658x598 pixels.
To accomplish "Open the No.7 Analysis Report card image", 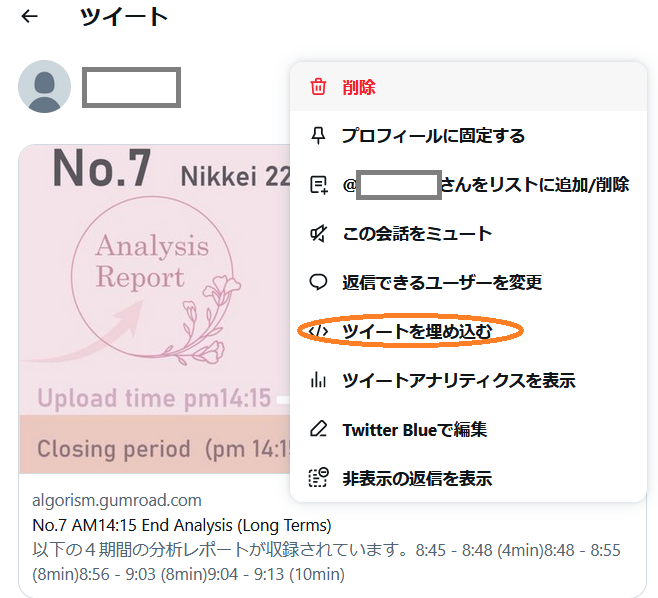I will pos(154,309).
